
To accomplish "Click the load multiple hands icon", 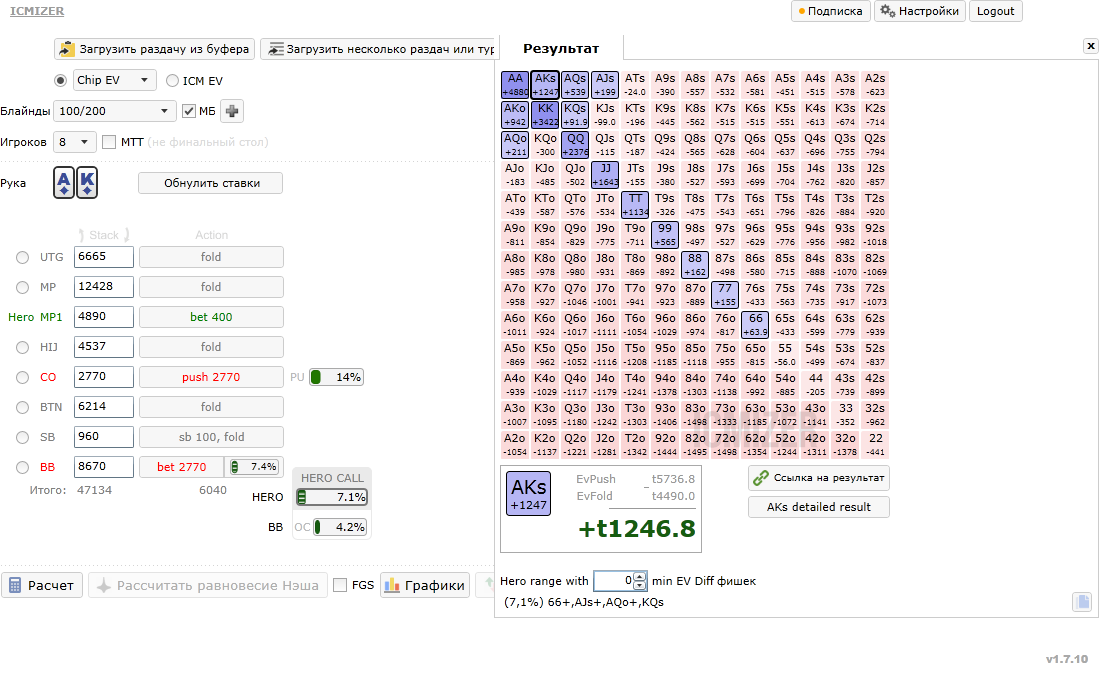I will pyautogui.click(x=276, y=49).
